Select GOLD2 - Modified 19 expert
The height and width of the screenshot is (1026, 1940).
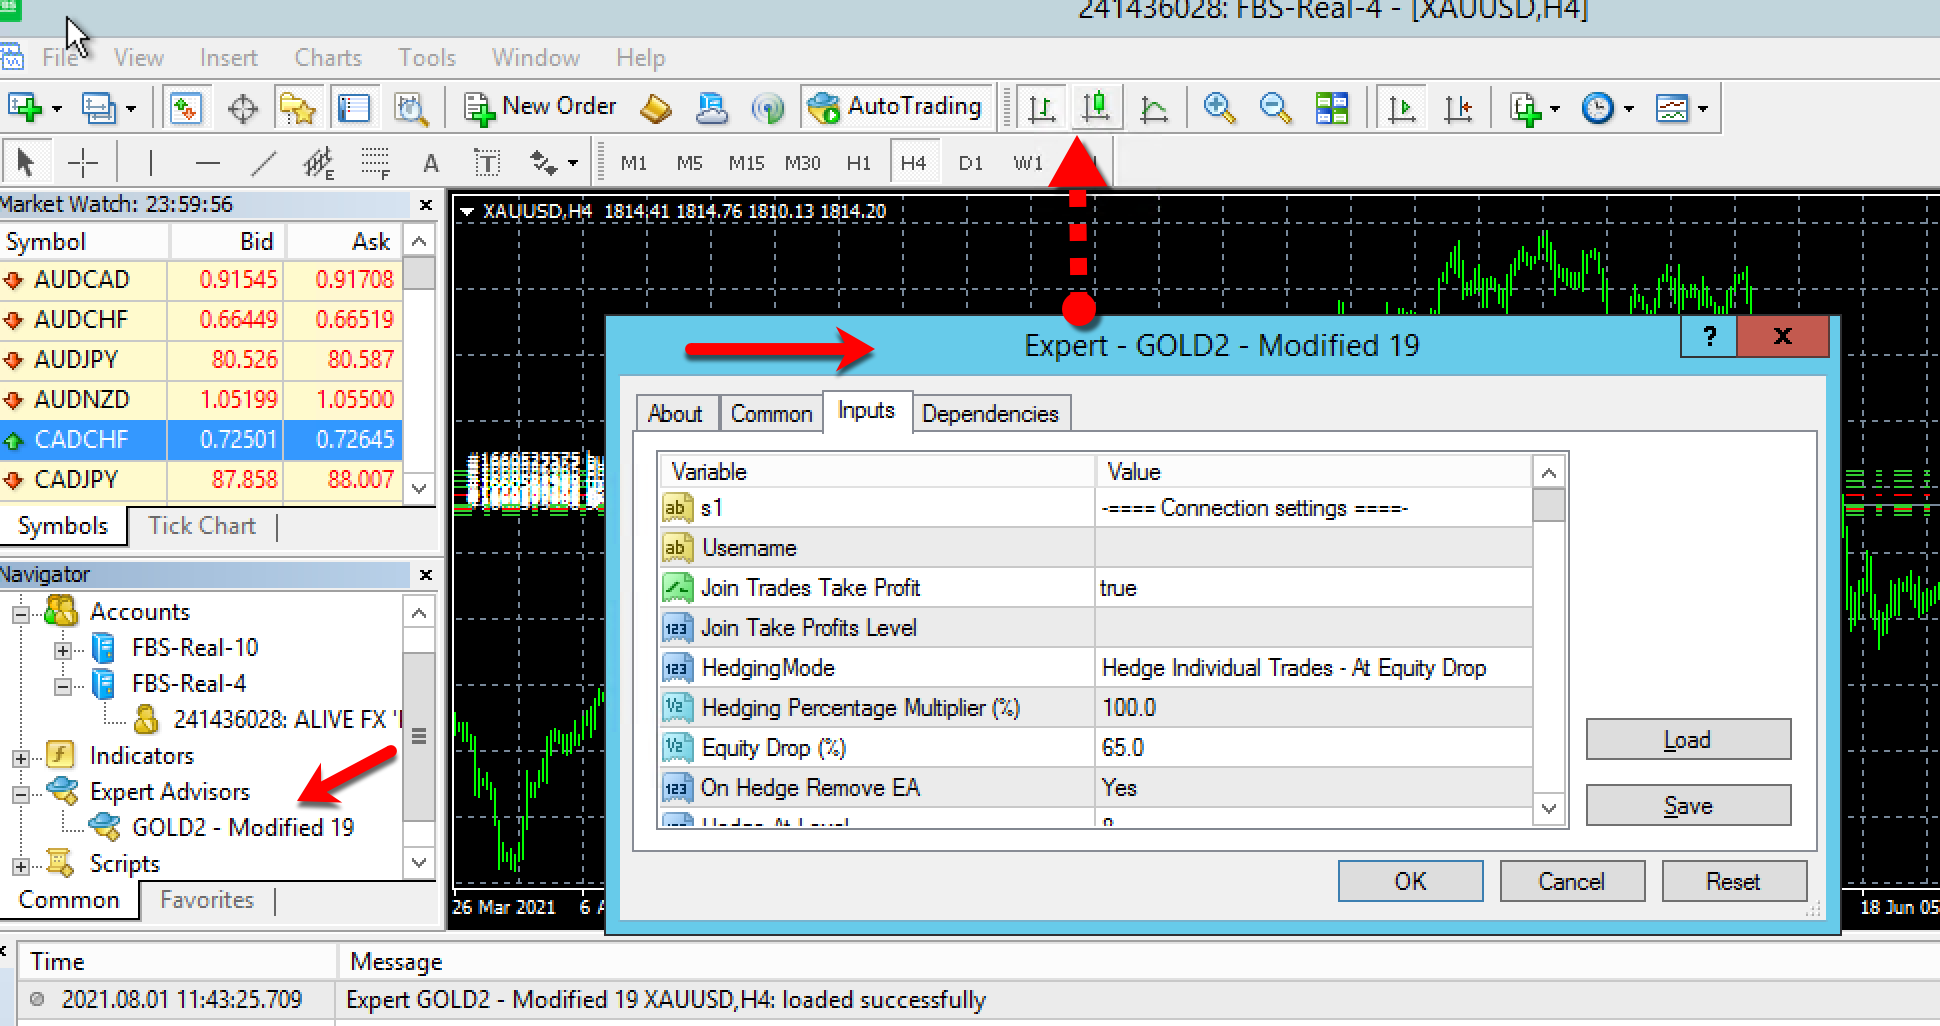click(243, 828)
